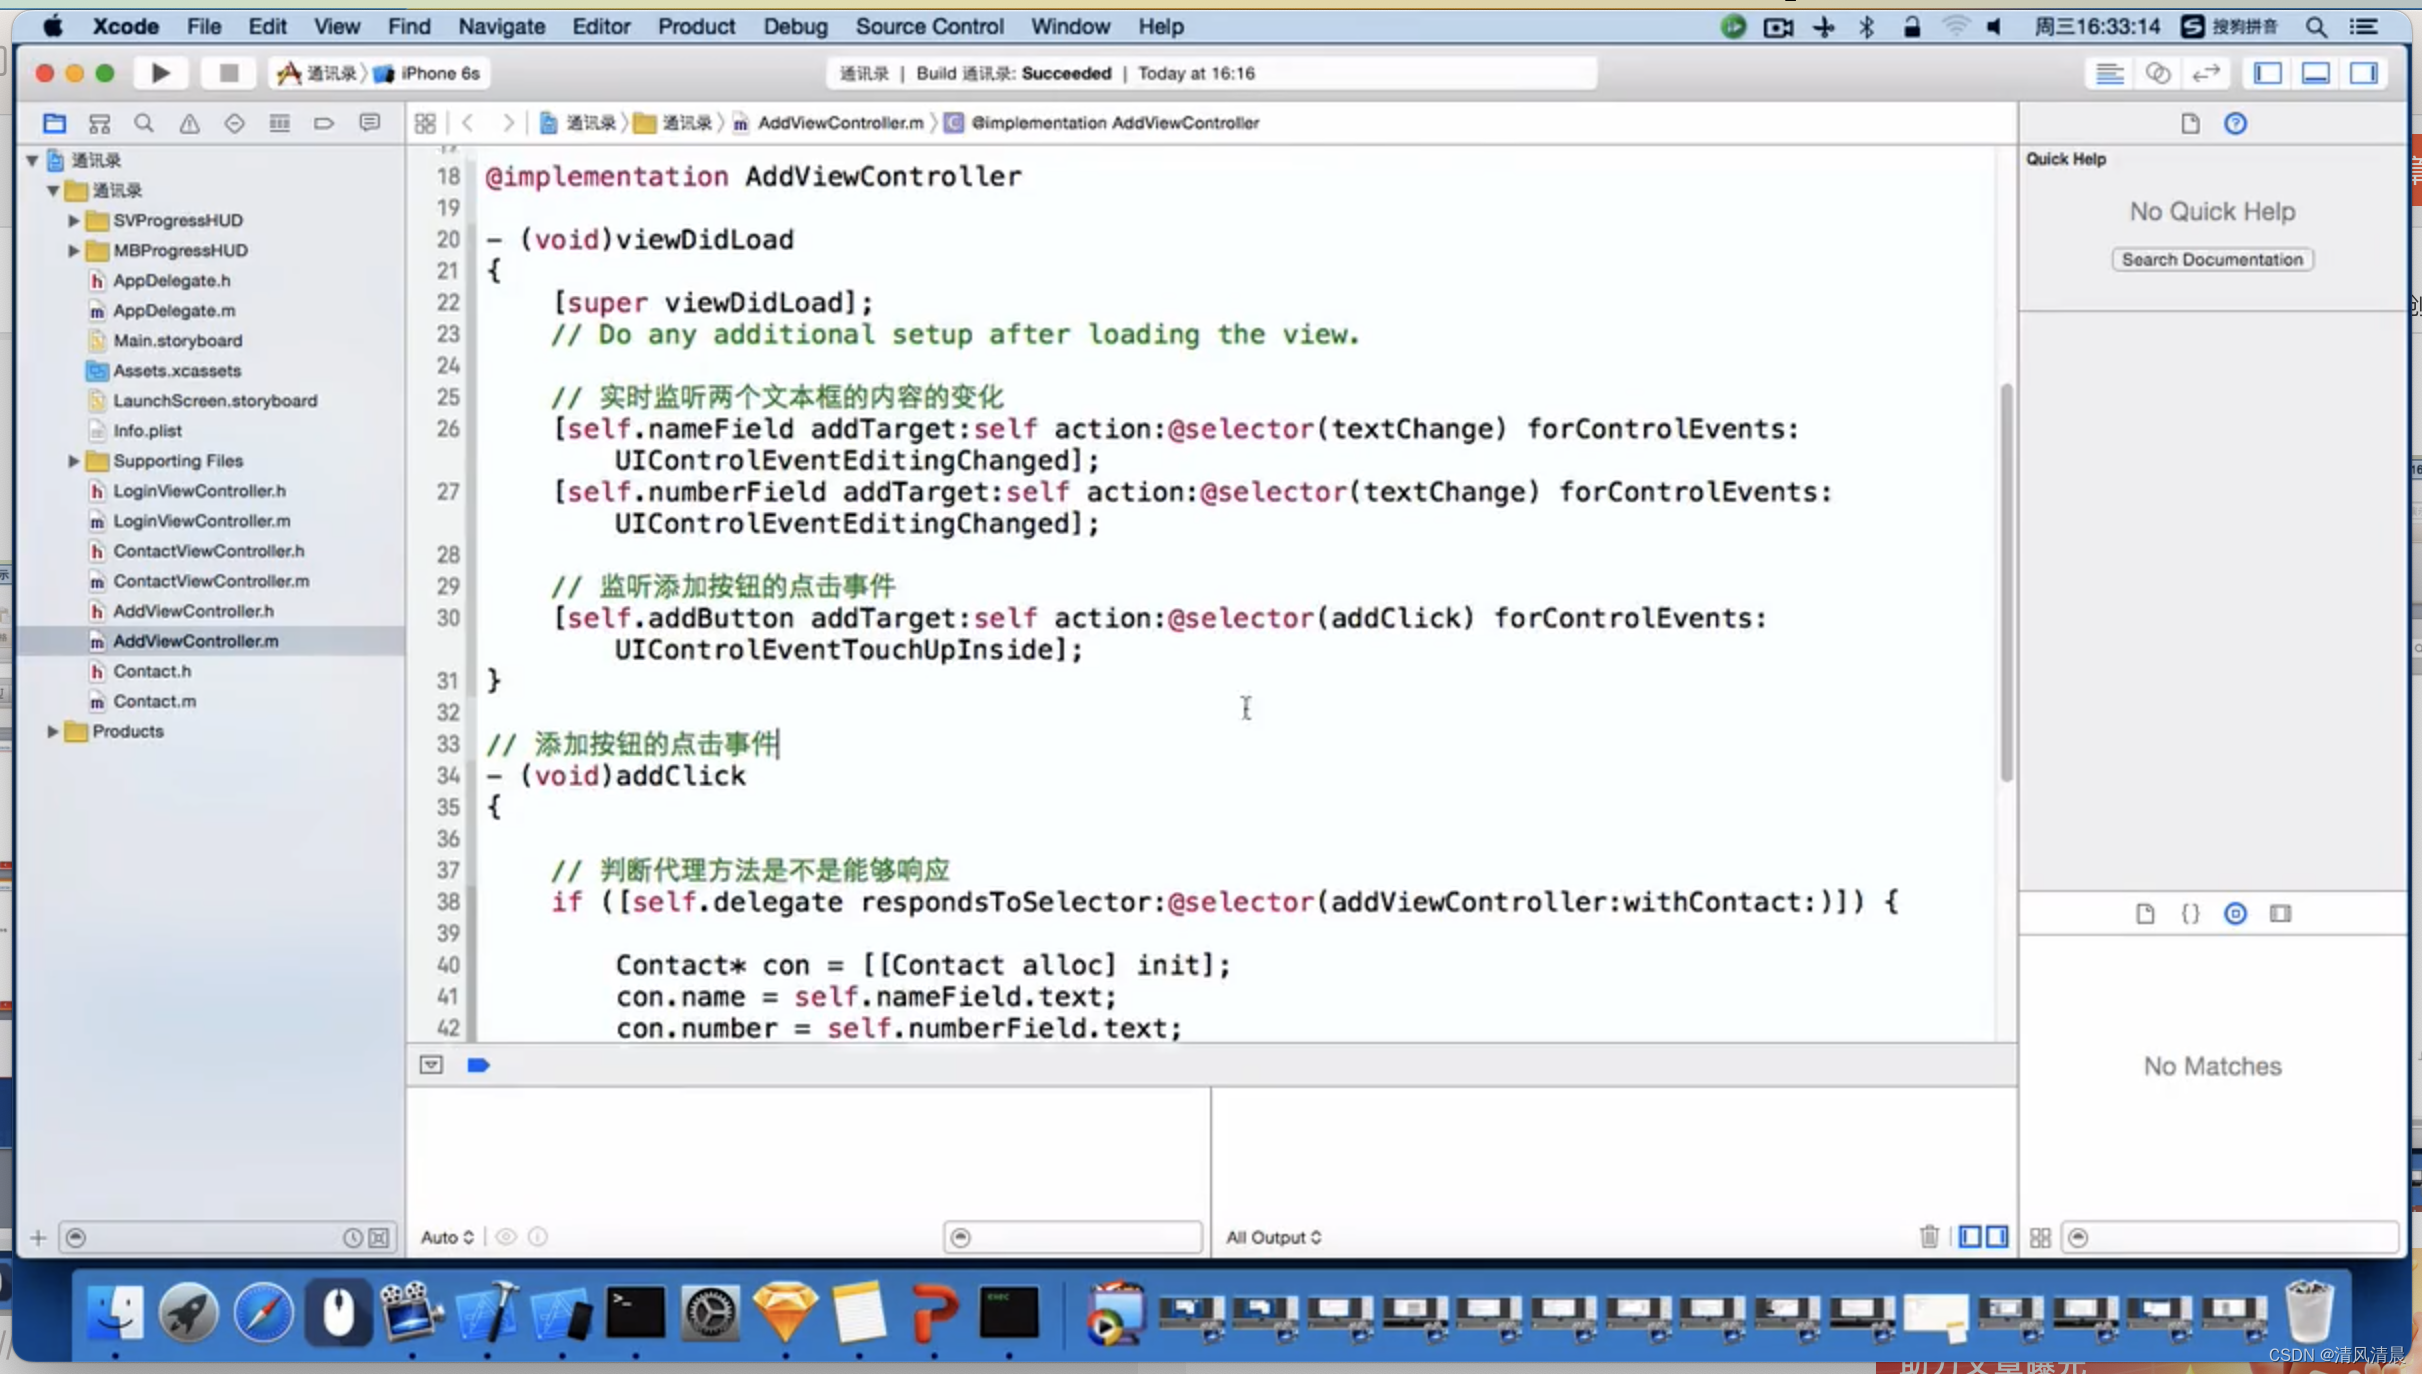Click the Run button to build project

pos(160,73)
